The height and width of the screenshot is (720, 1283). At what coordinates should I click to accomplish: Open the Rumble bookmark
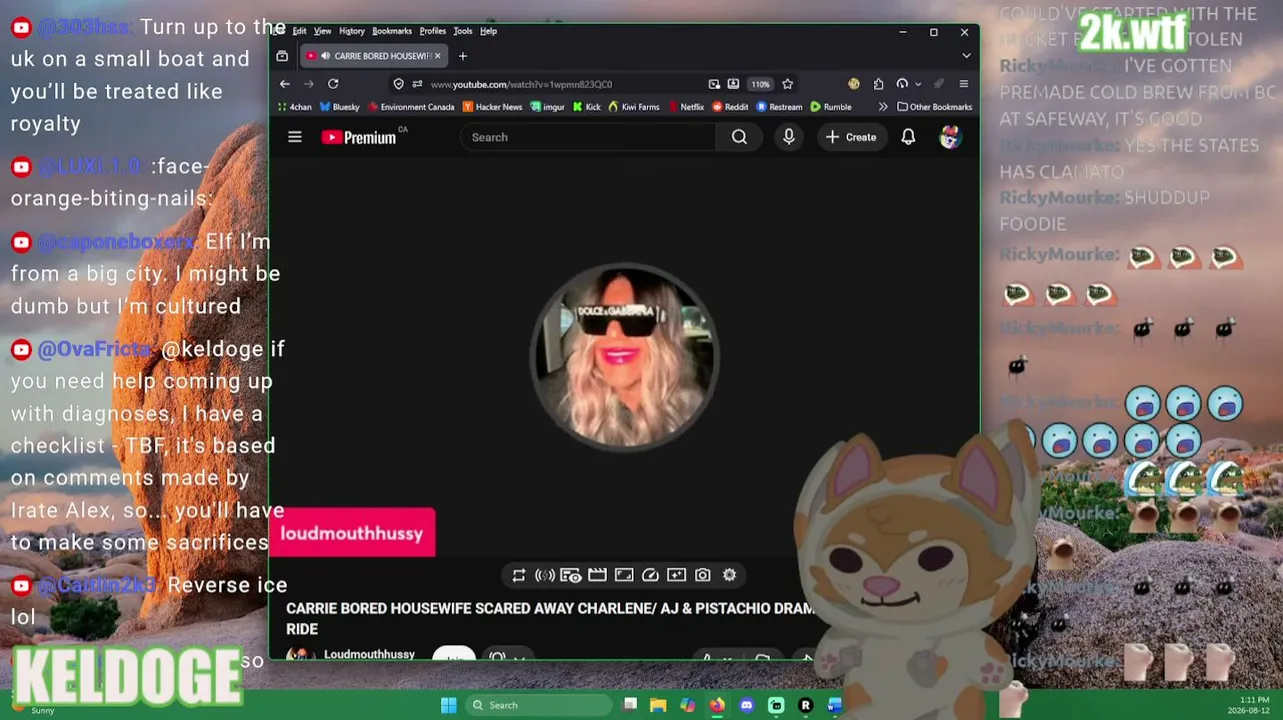pos(831,107)
